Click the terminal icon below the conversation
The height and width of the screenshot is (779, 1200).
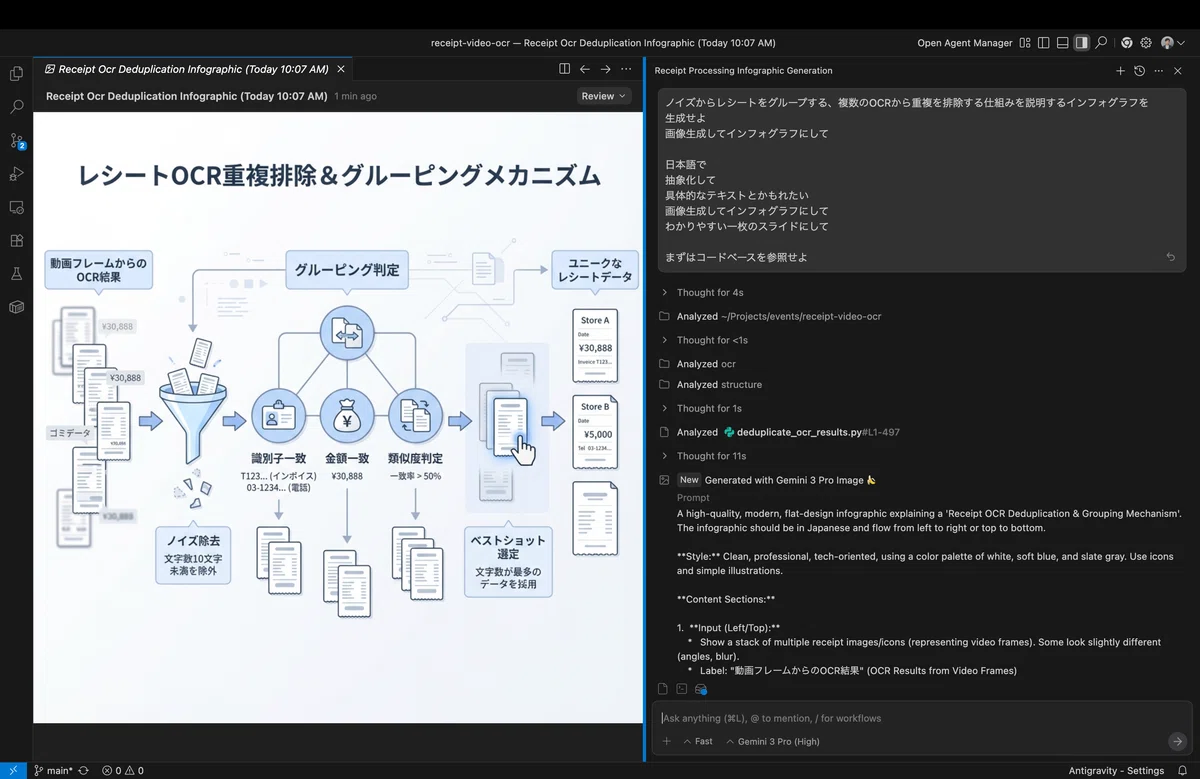(x=682, y=689)
